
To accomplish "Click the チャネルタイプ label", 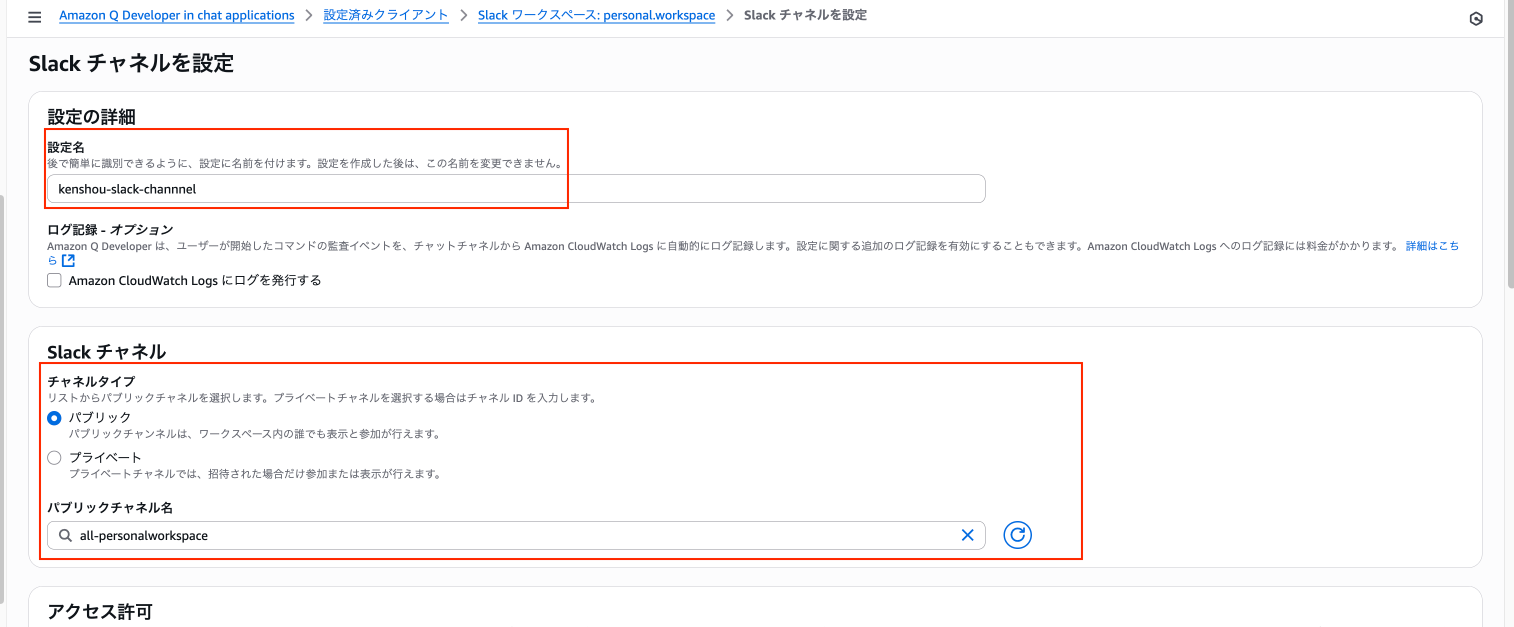I will [x=91, y=381].
